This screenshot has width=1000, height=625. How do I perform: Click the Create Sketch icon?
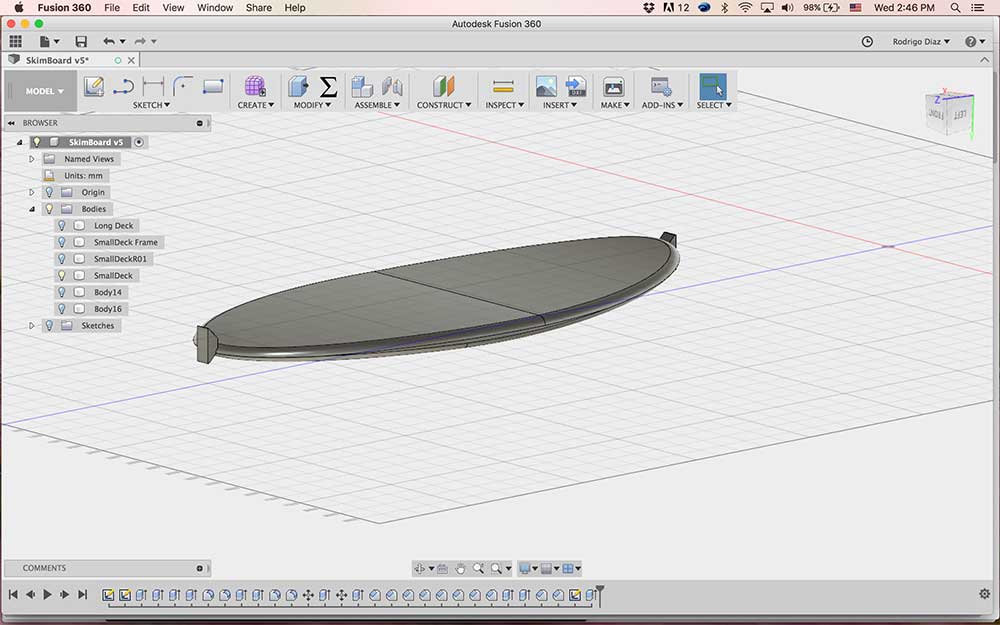click(x=94, y=86)
